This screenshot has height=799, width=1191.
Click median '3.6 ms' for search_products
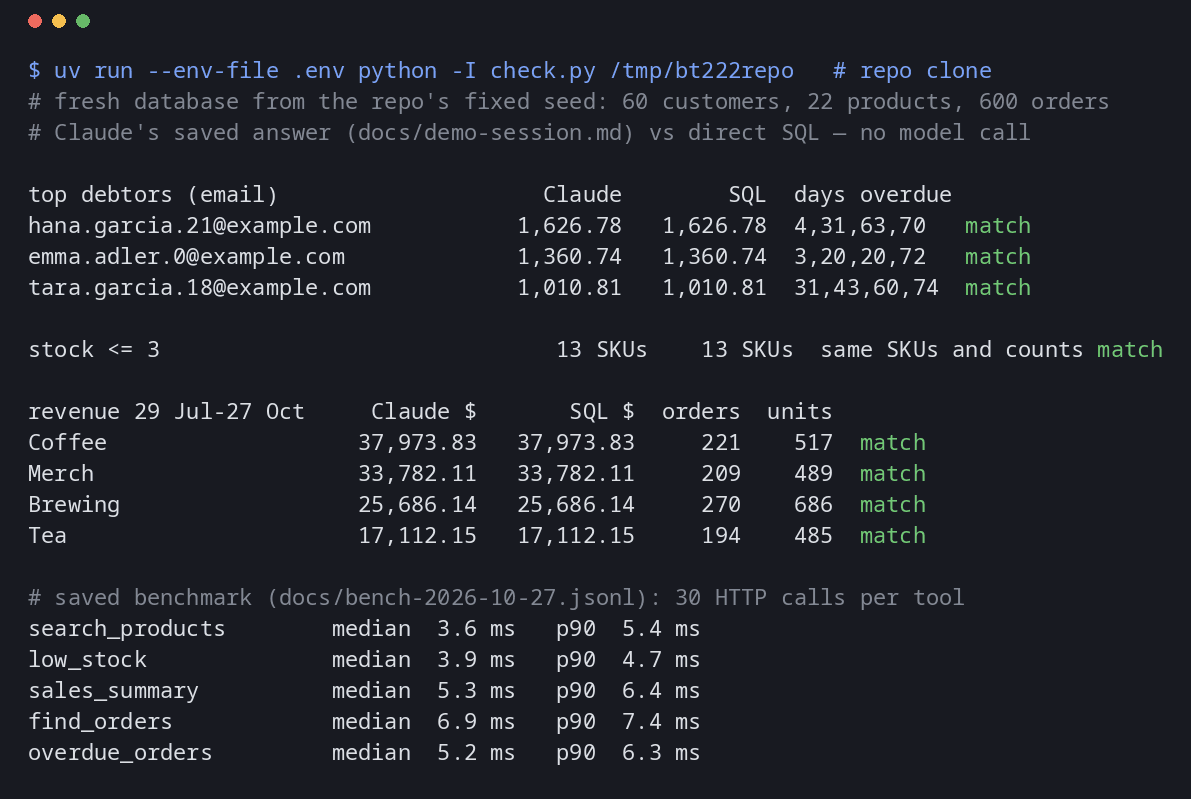(x=476, y=630)
